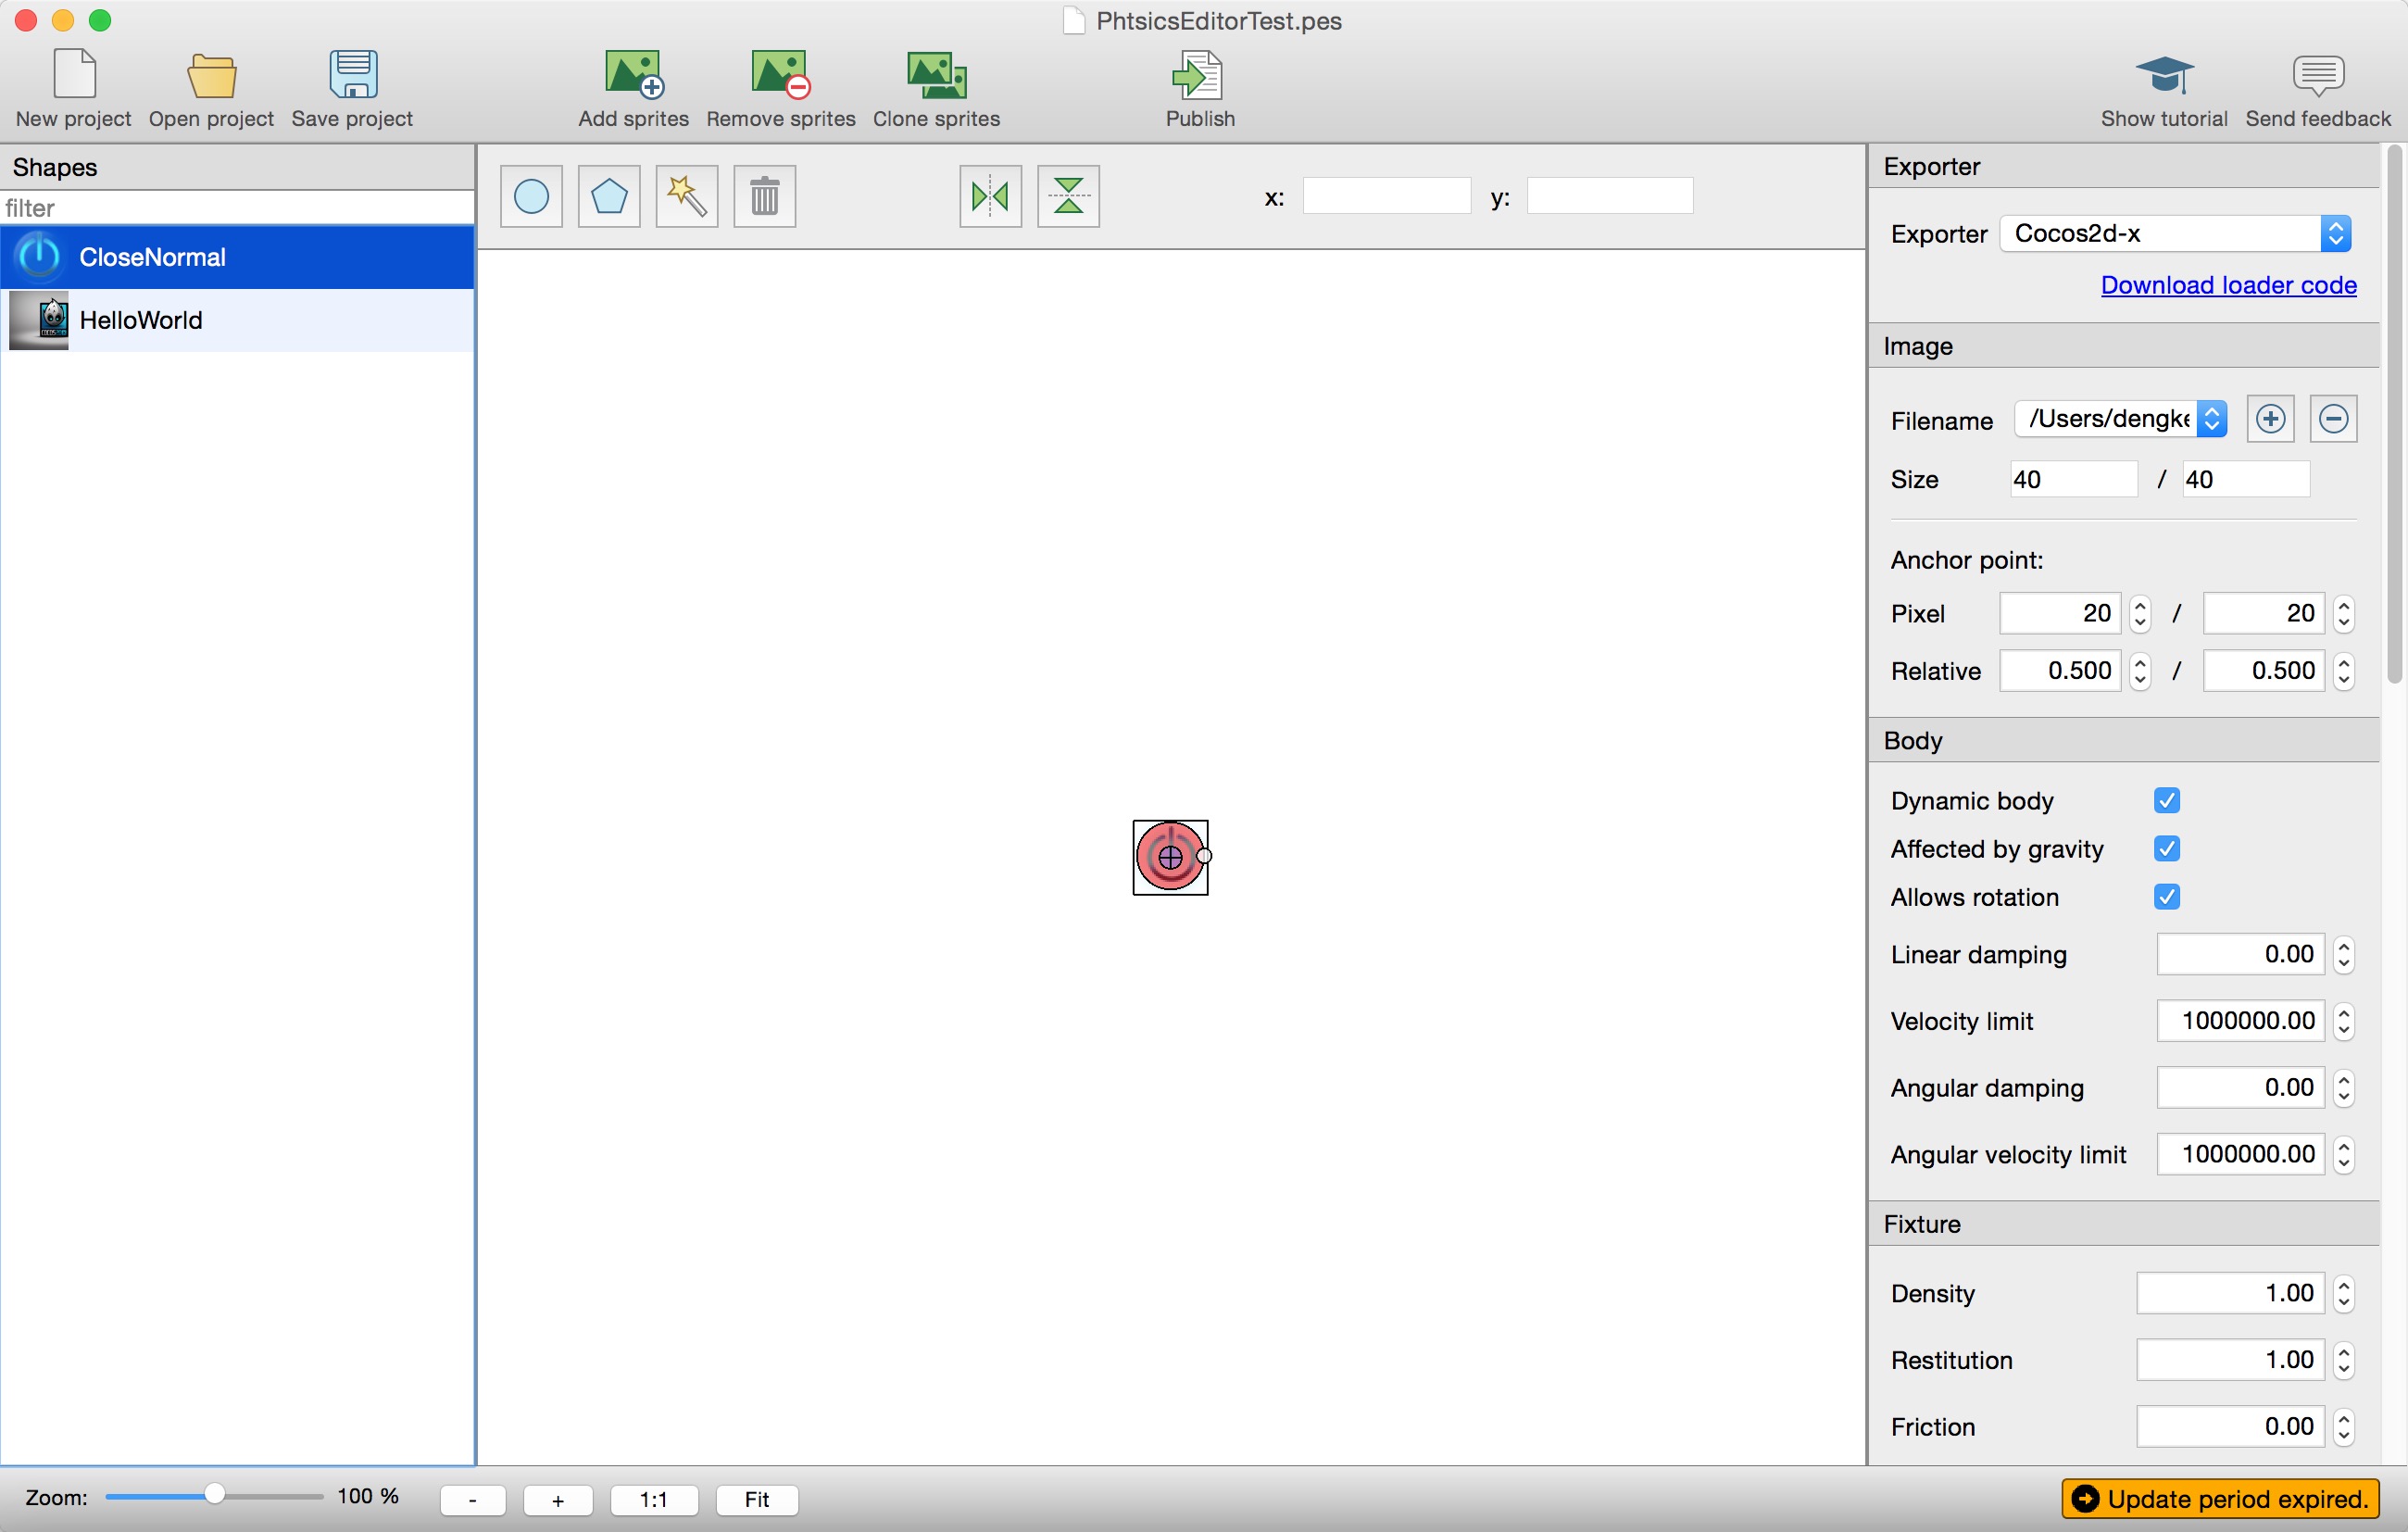Open the Exporter Cocos2d-x dropdown
This screenshot has height=1532, width=2408.
click(2175, 234)
